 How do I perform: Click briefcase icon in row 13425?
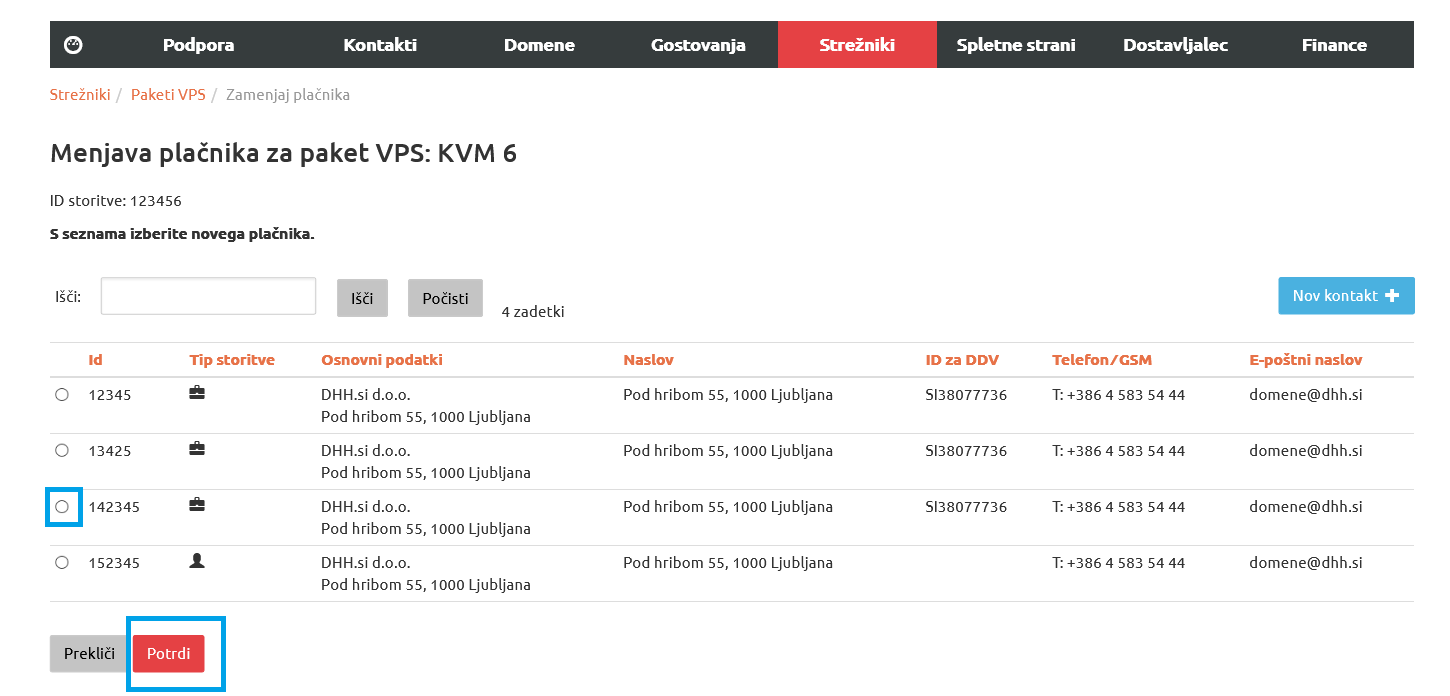pyautogui.click(x=197, y=450)
